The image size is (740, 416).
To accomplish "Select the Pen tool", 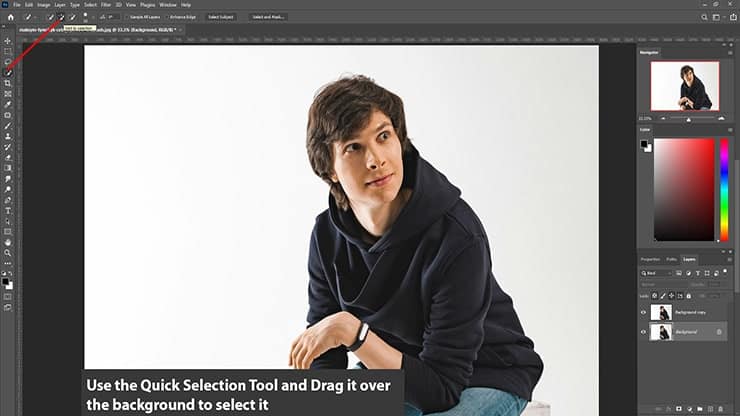I will pyautogui.click(x=8, y=200).
